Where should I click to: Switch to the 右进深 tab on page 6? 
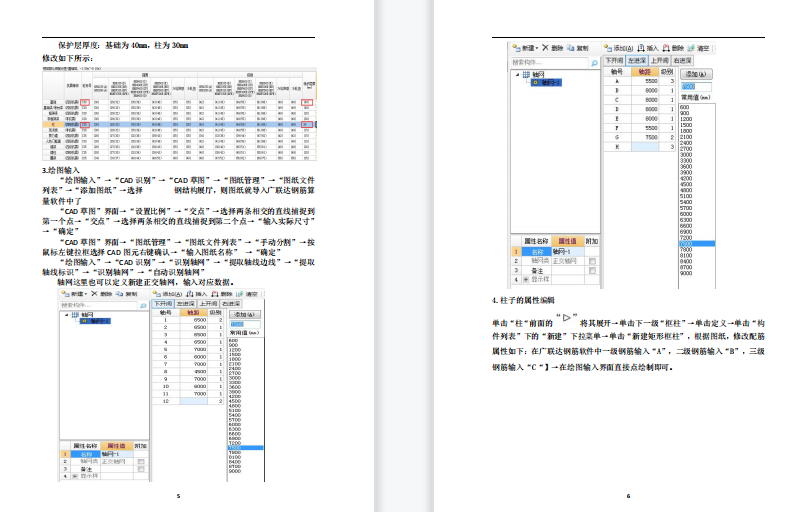(682, 61)
